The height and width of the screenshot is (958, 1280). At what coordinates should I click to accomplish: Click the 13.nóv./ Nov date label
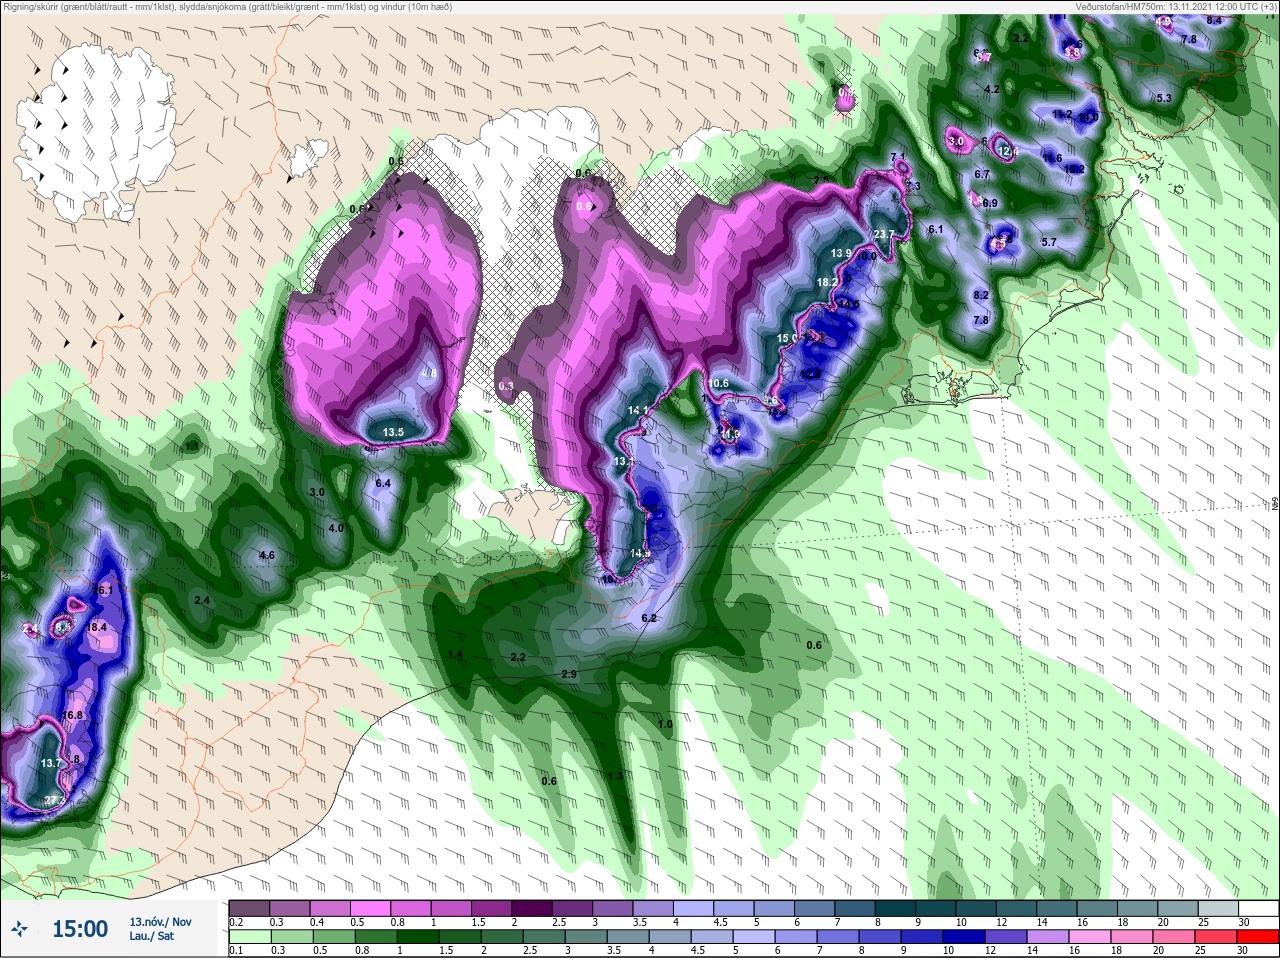160,922
